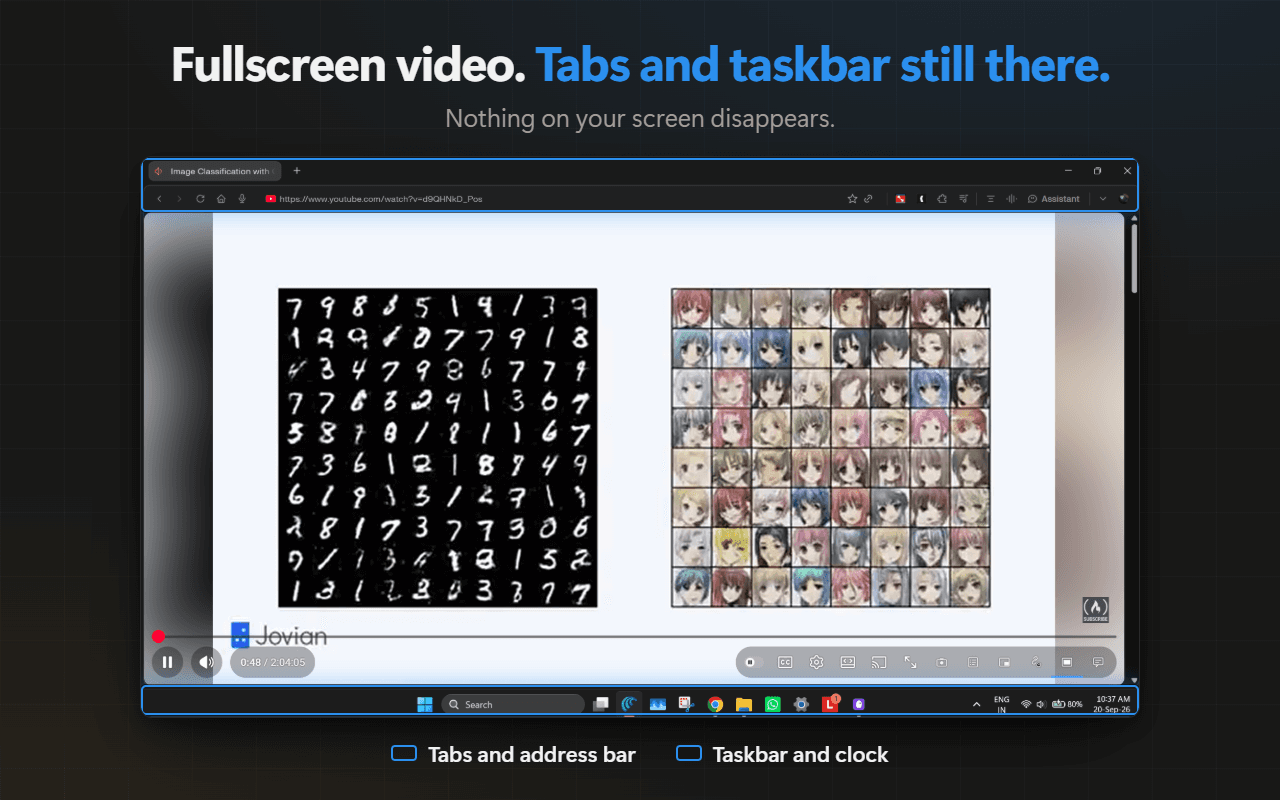1280x800 pixels.
Task: Go to browser home page
Action: (x=221, y=199)
